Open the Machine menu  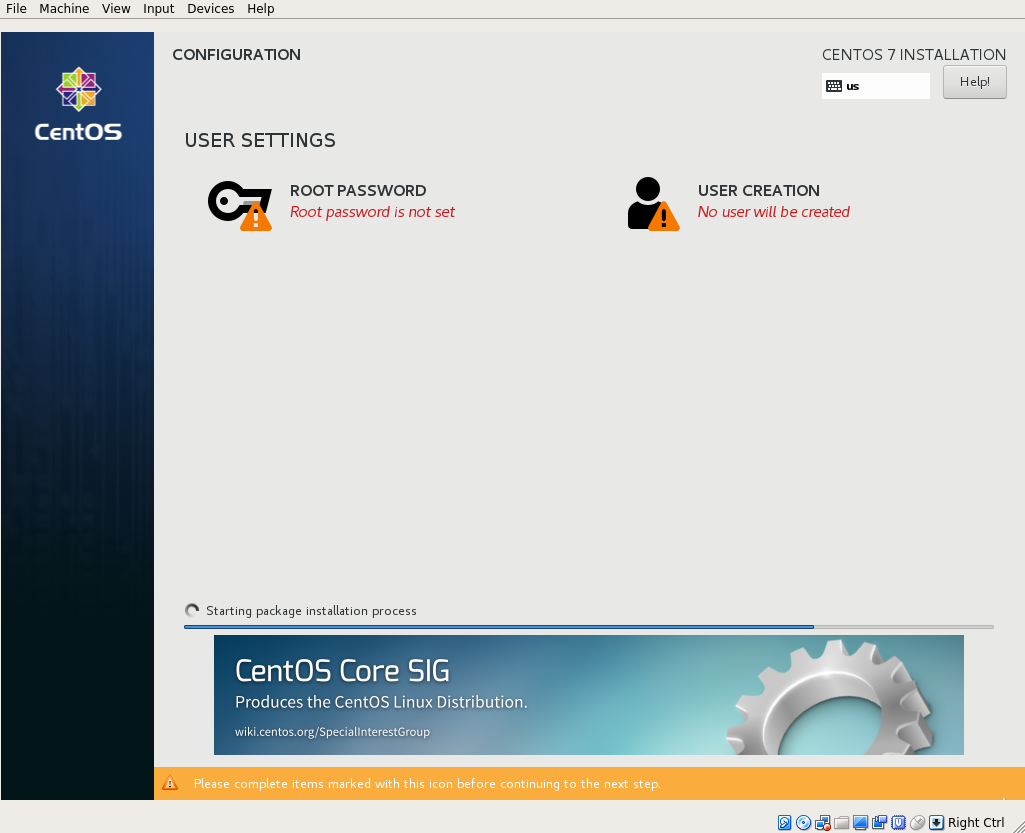63,8
